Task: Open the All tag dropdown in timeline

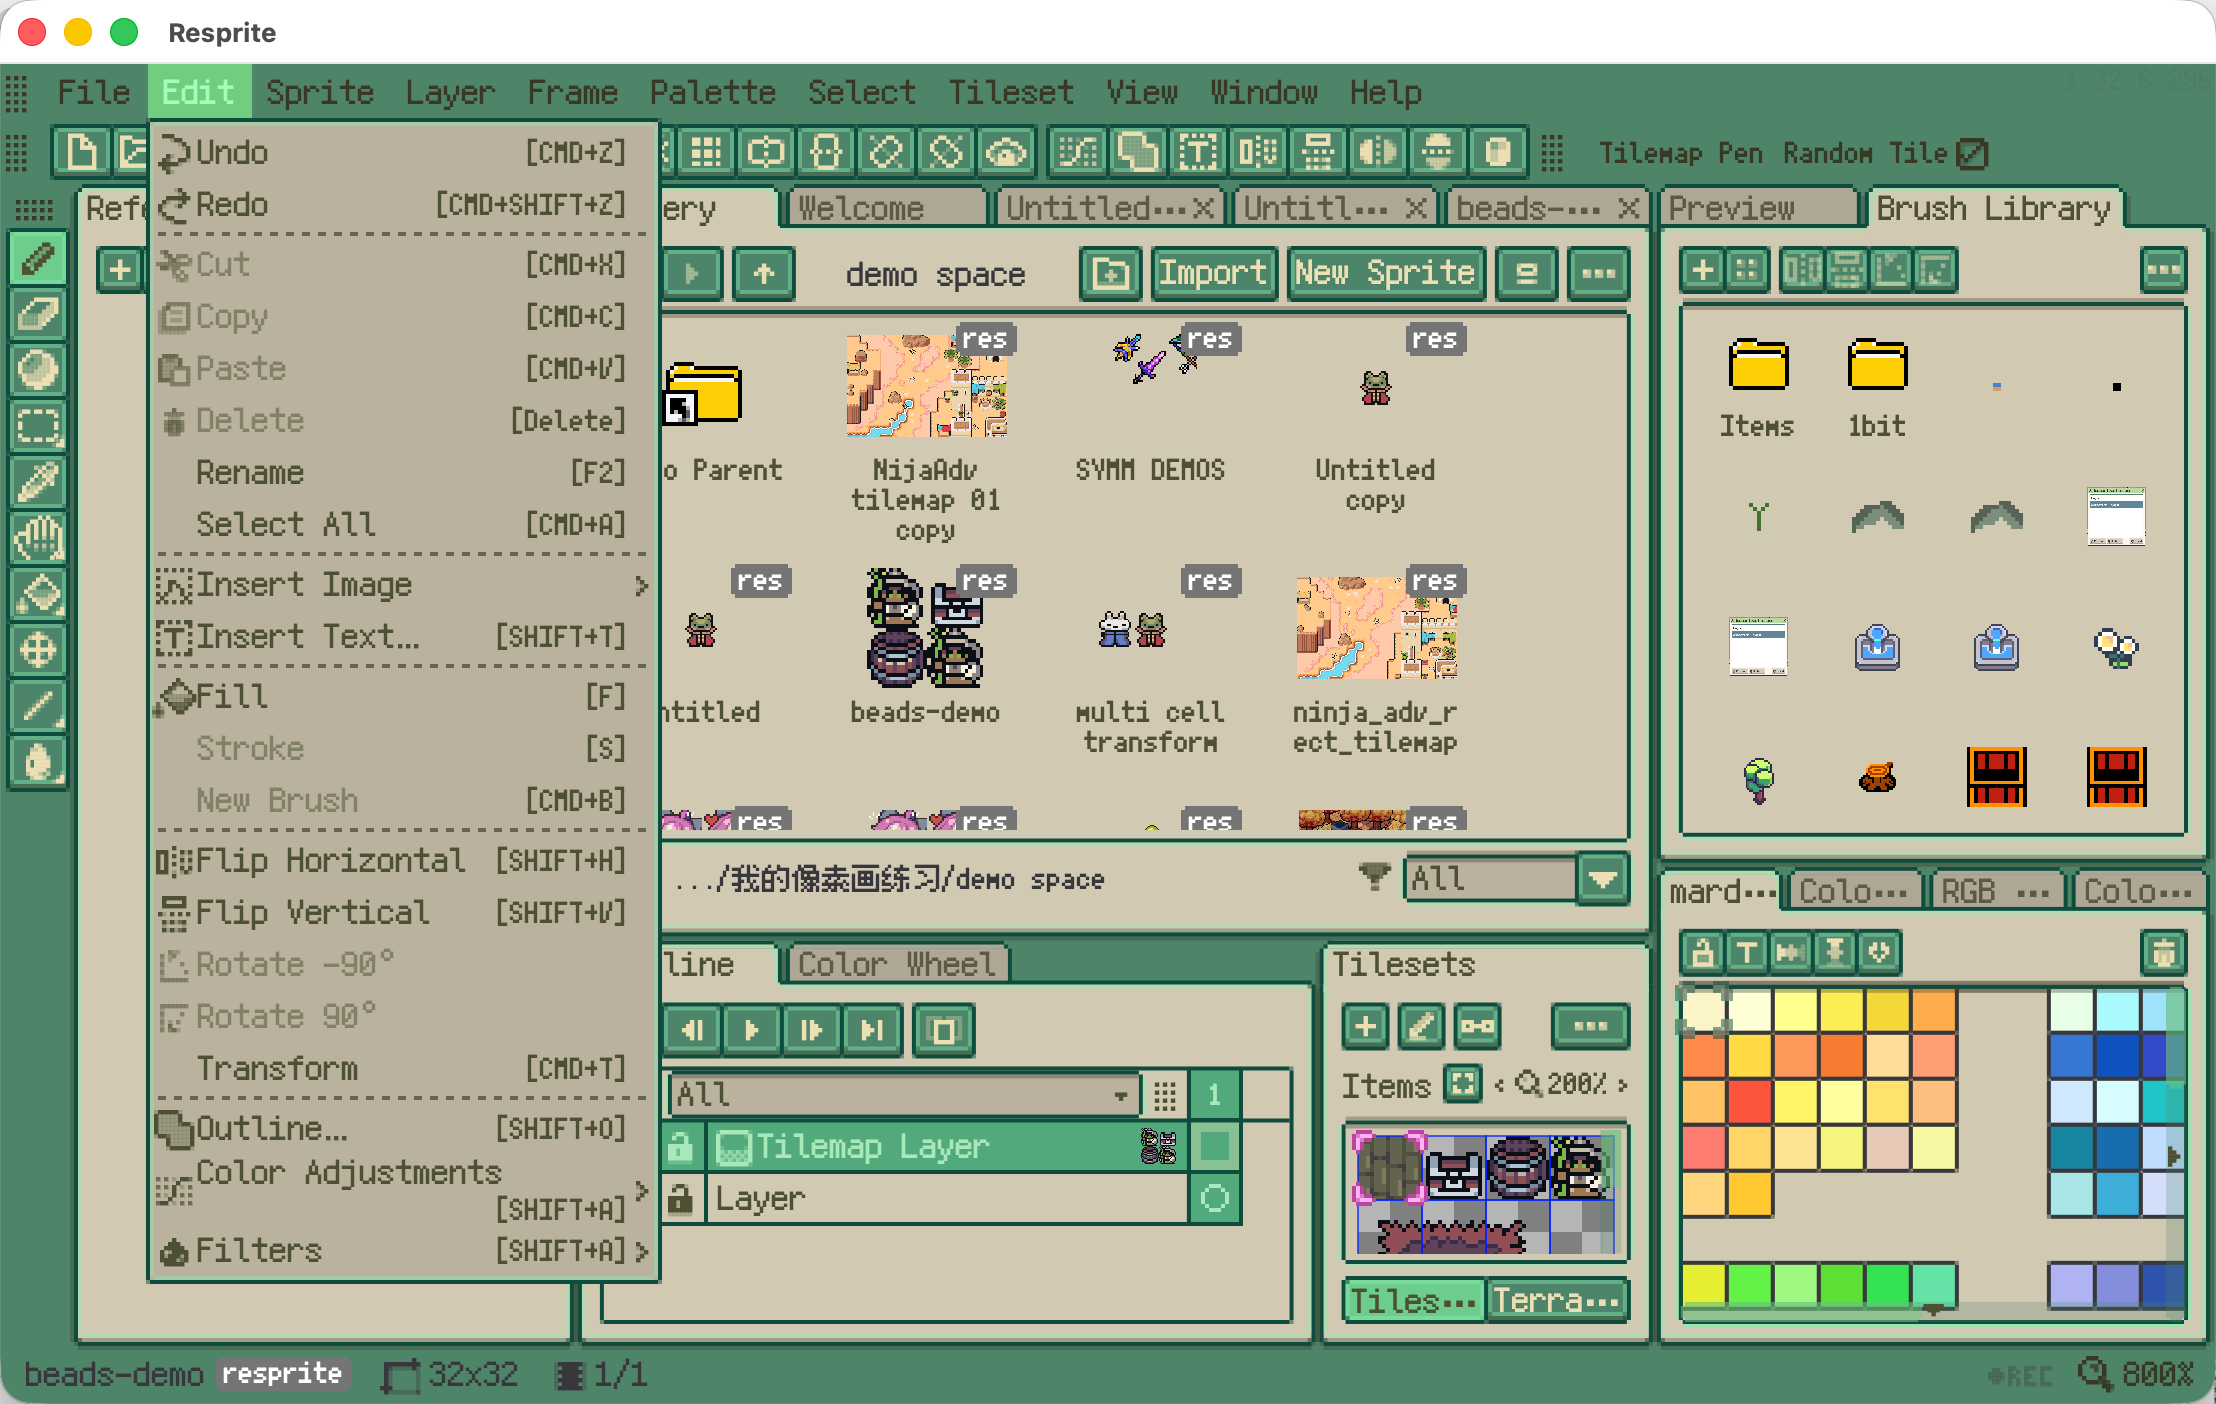Action: click(x=904, y=1094)
